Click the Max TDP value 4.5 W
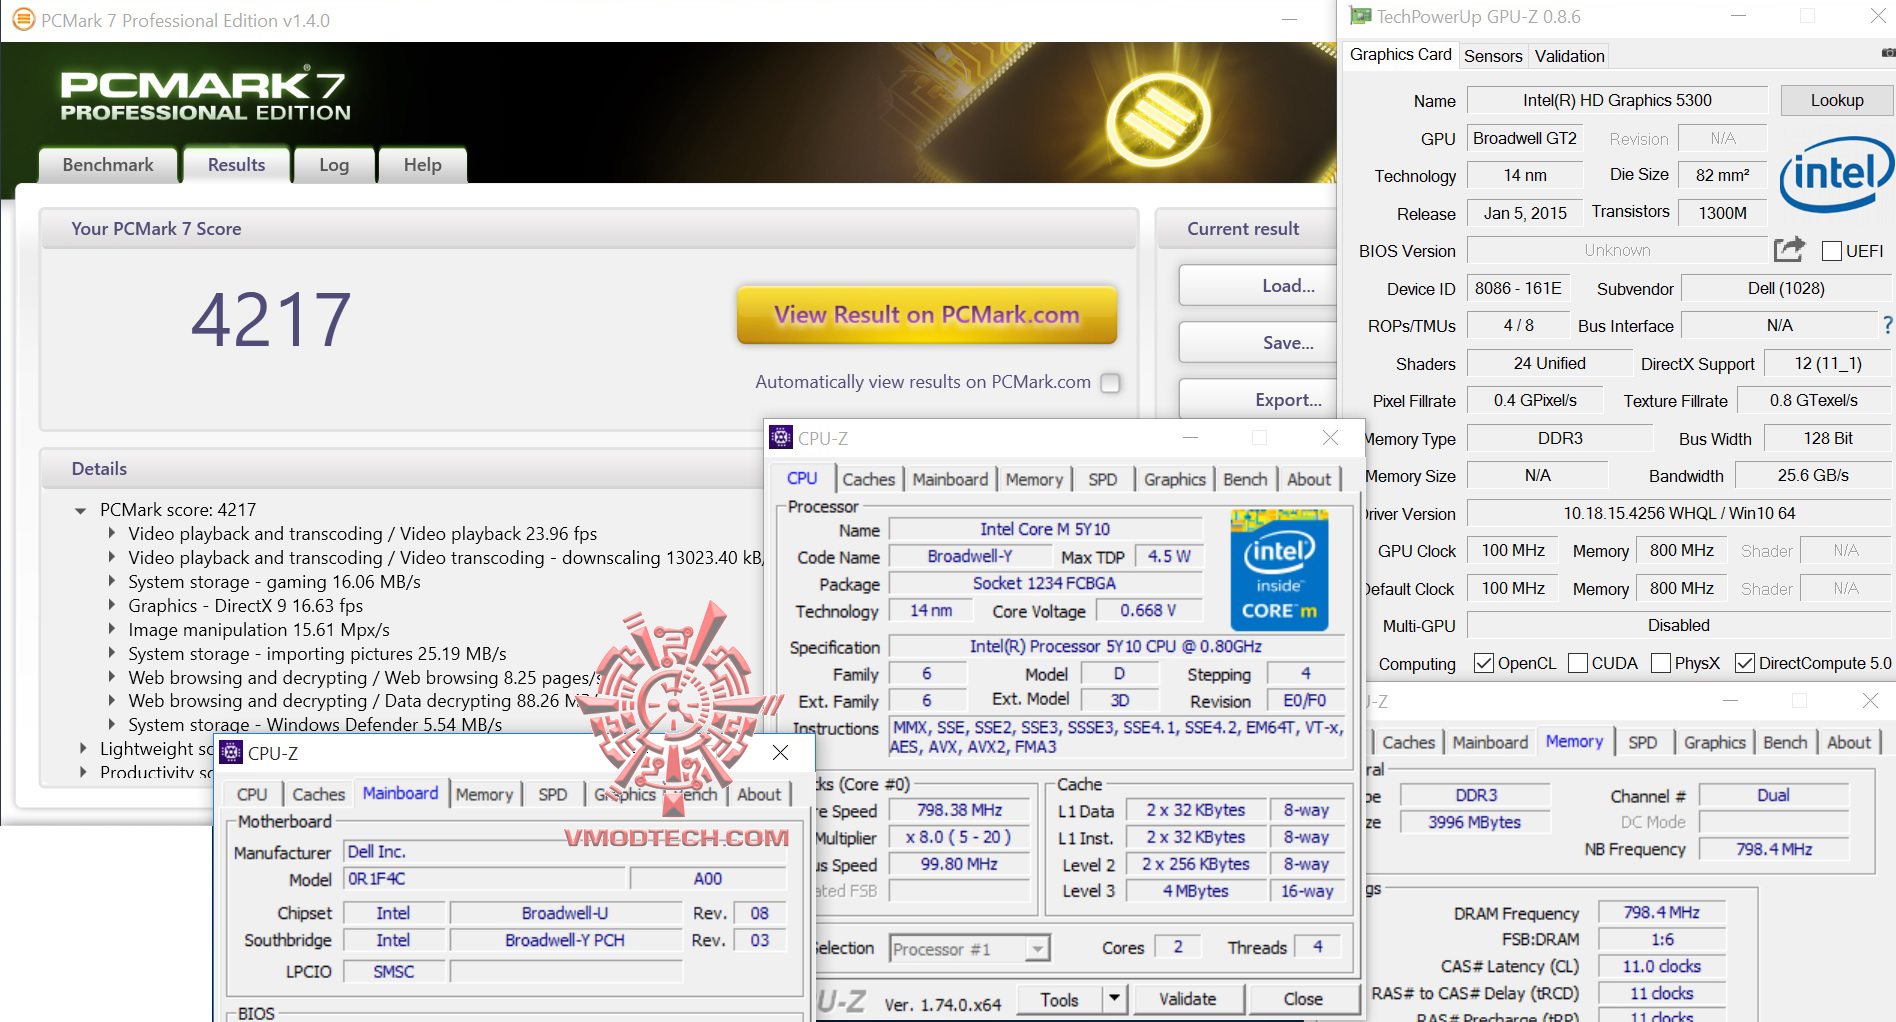This screenshot has height=1022, width=1896. click(1169, 556)
